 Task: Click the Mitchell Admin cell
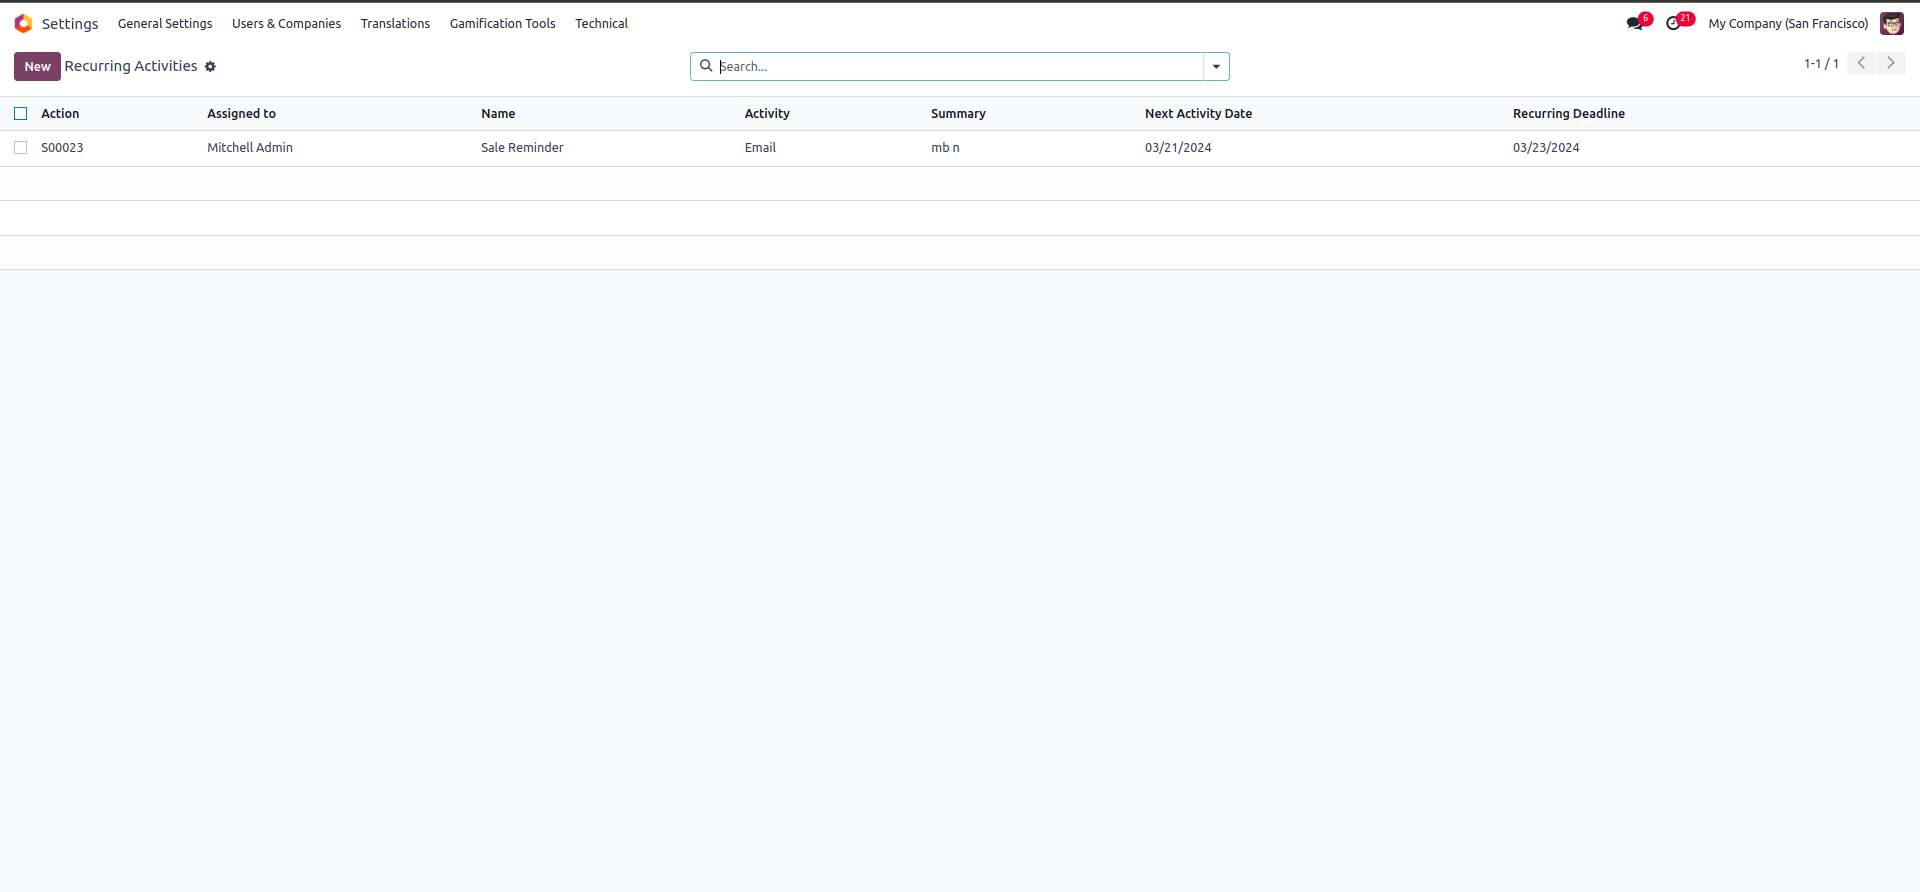[250, 148]
